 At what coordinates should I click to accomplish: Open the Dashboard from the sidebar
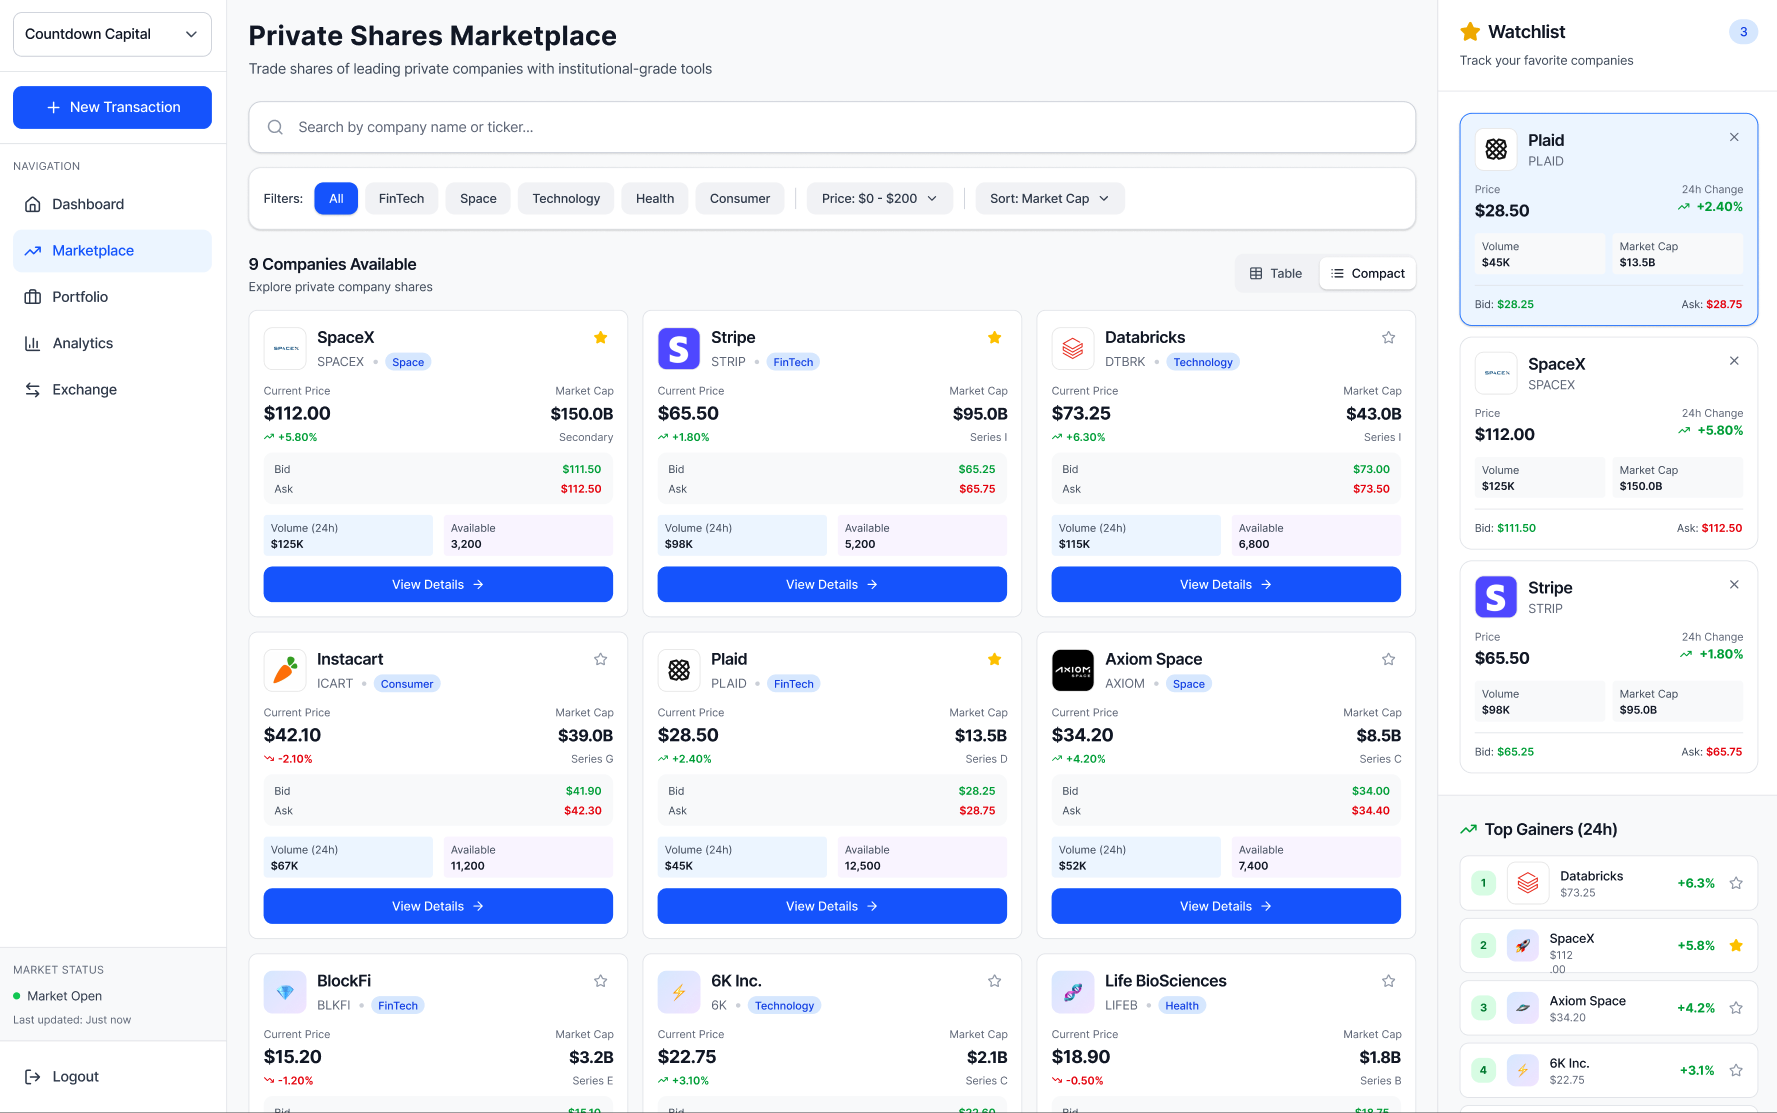pyautogui.click(x=88, y=204)
